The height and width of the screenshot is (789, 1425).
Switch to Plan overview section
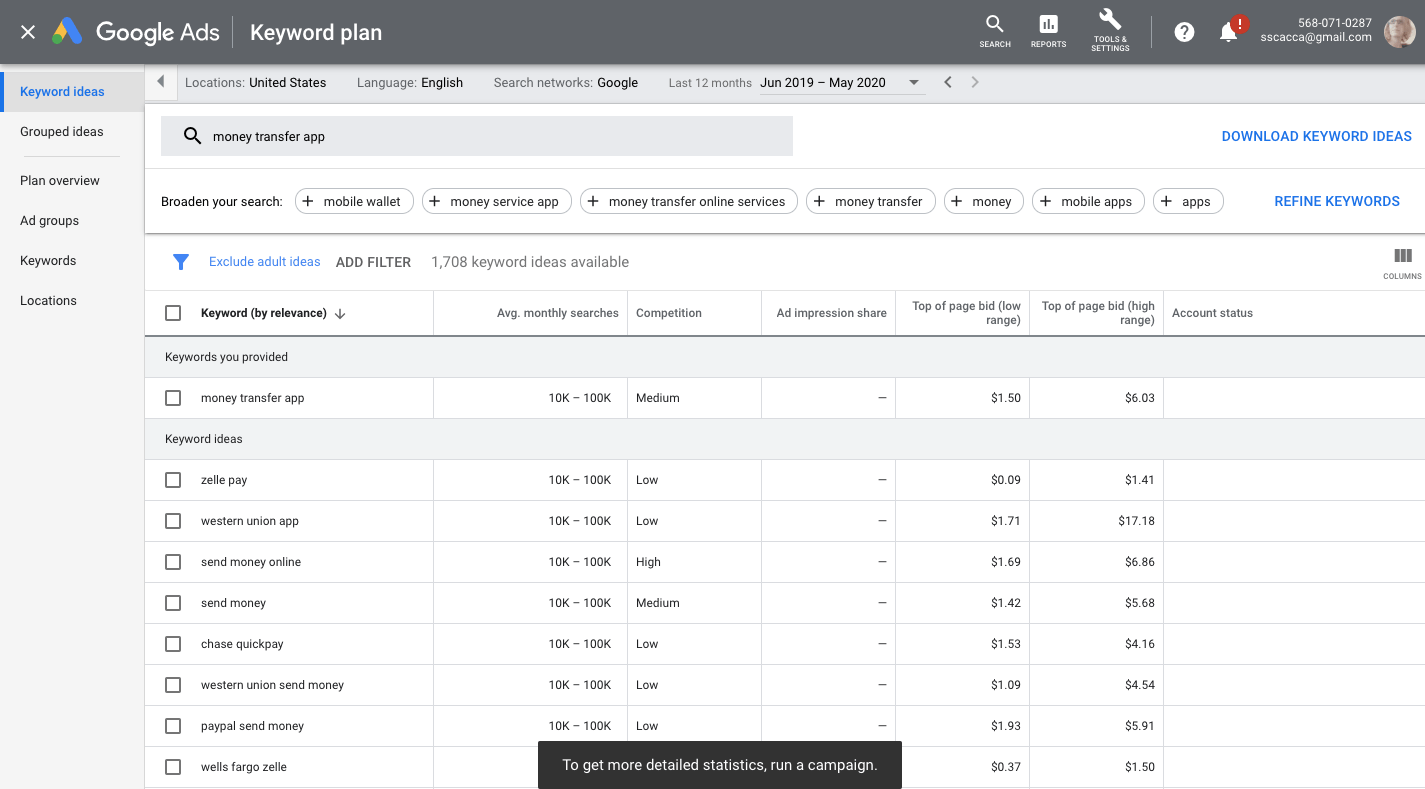point(60,181)
